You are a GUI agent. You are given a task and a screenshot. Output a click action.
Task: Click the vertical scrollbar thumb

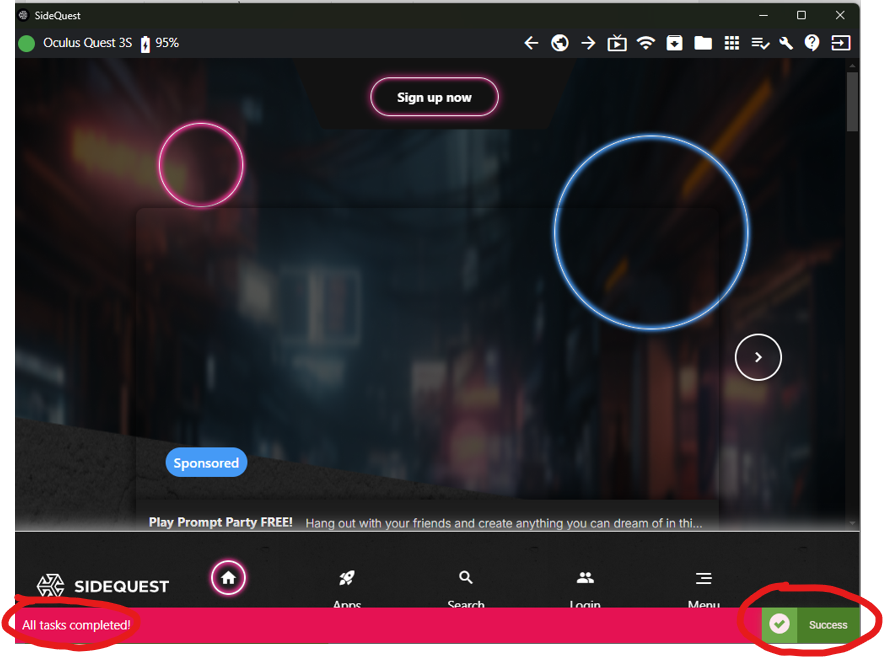852,102
